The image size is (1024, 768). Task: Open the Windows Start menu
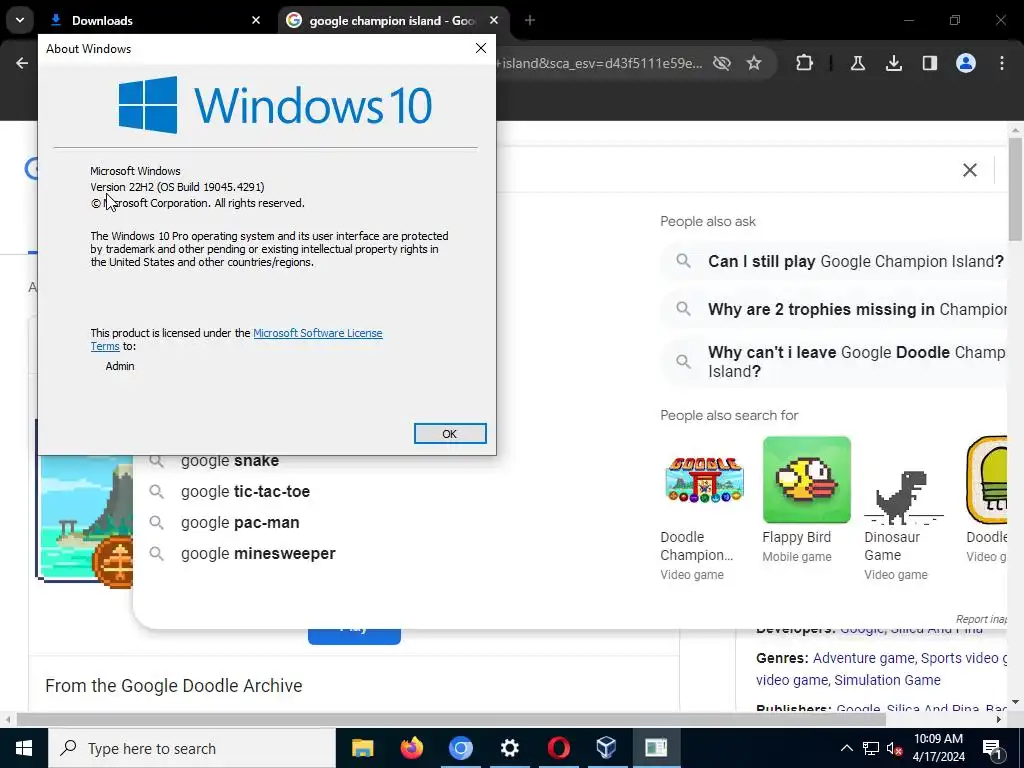(24, 748)
